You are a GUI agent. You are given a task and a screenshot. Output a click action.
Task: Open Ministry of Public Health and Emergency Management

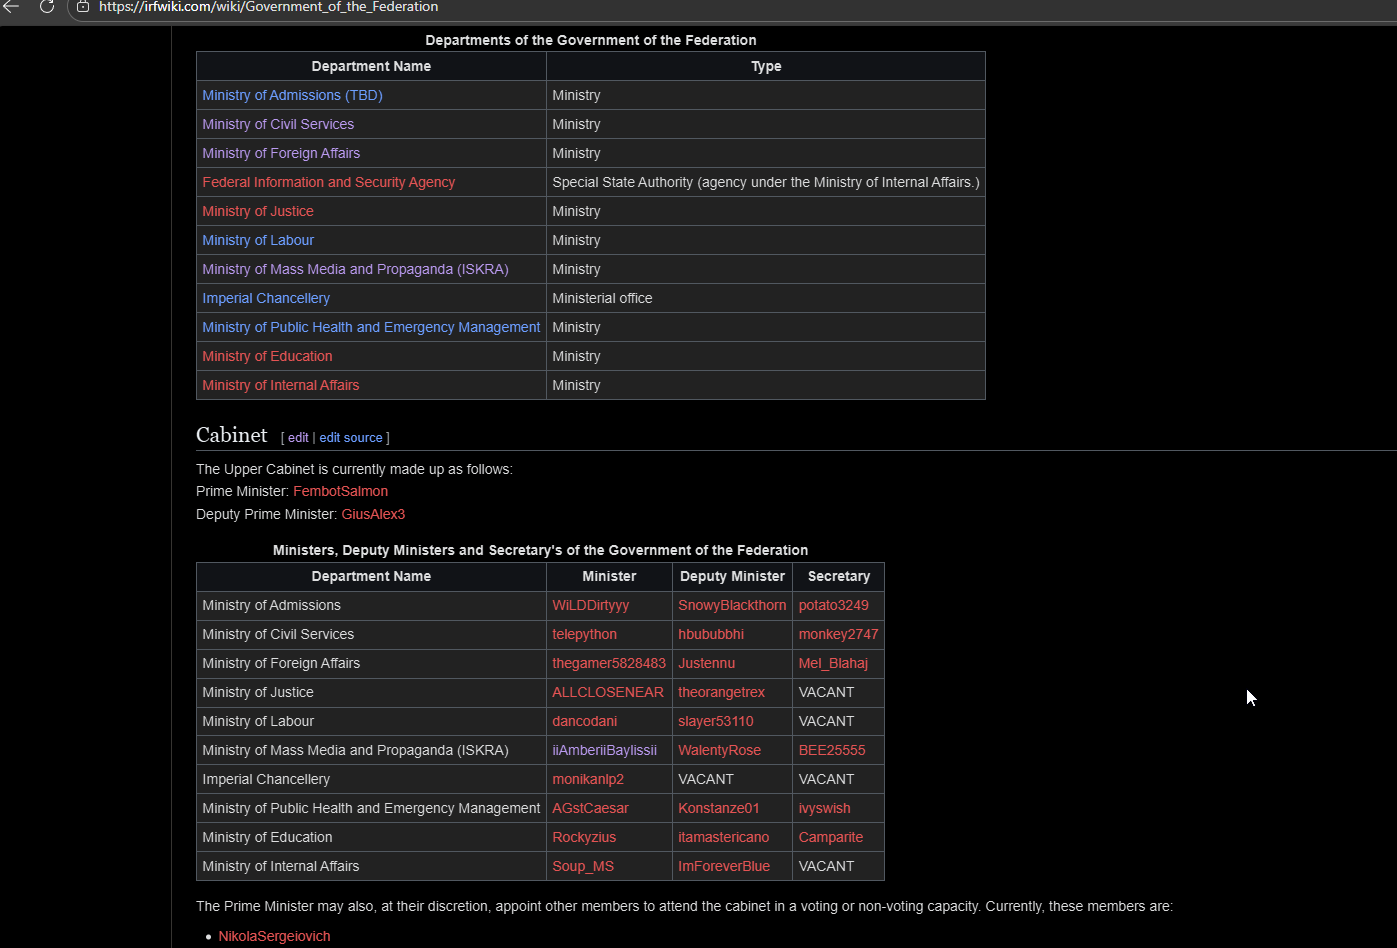click(371, 327)
